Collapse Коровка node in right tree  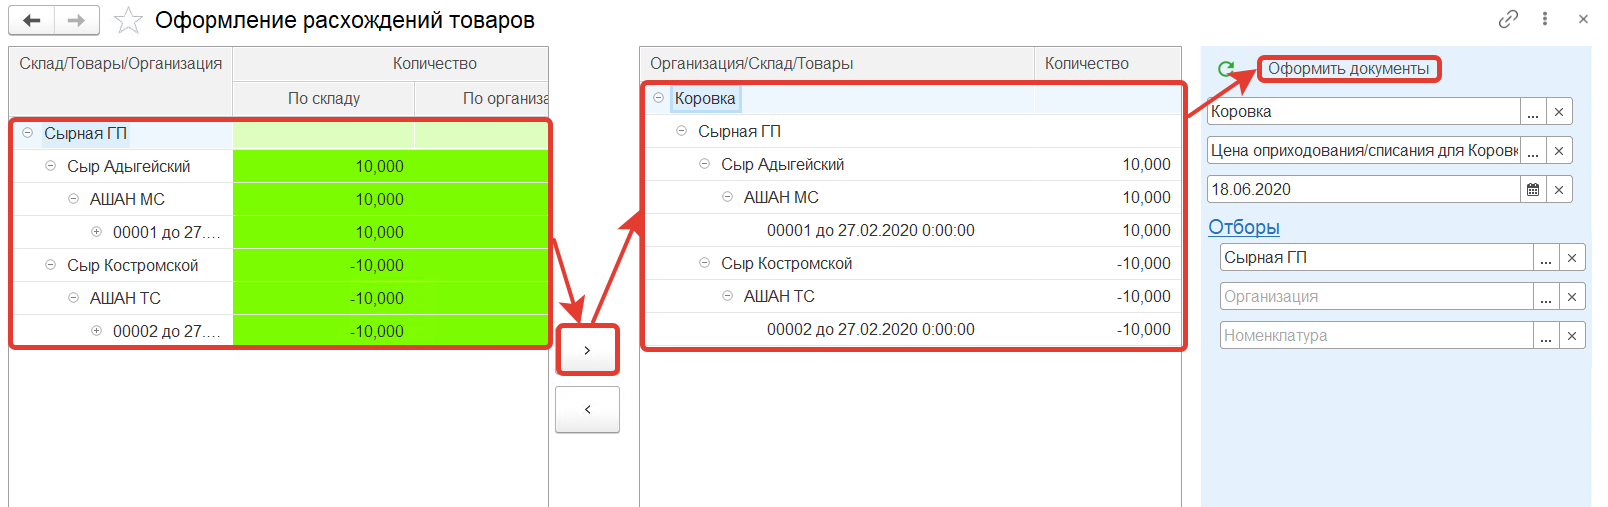tap(658, 98)
